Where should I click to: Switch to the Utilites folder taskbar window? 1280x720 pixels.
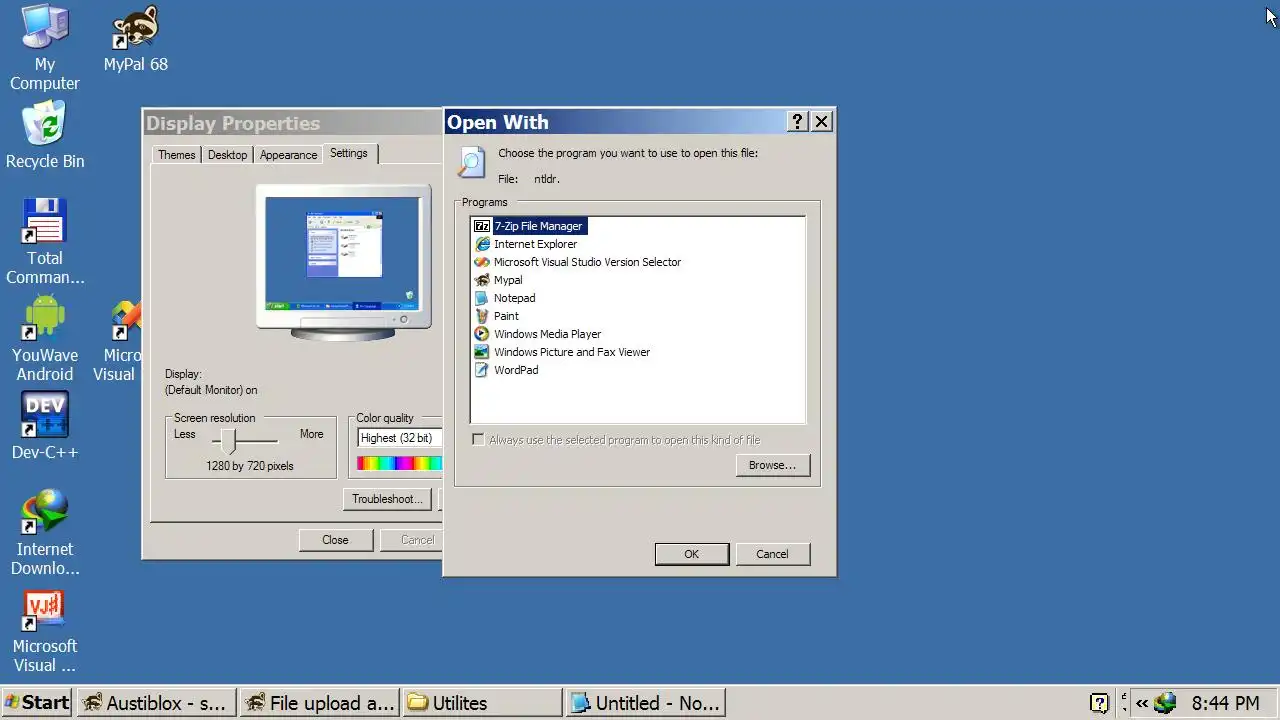[x=482, y=703]
